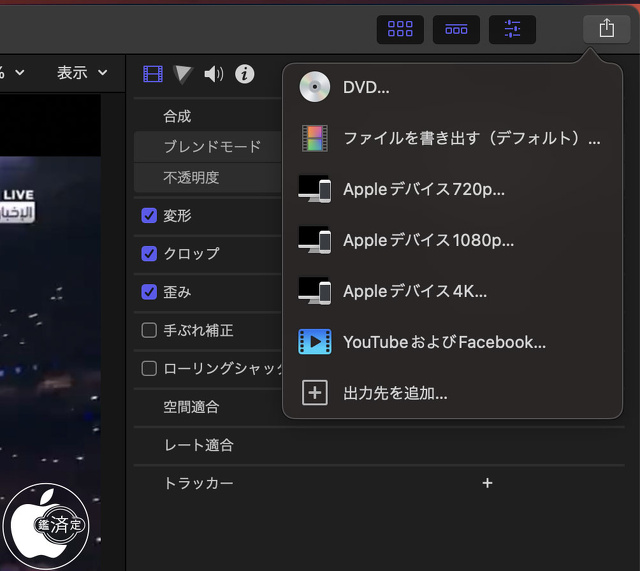This screenshot has height=571, width=640.
Task: Toggle the browser panel grid icon
Action: tap(400, 29)
